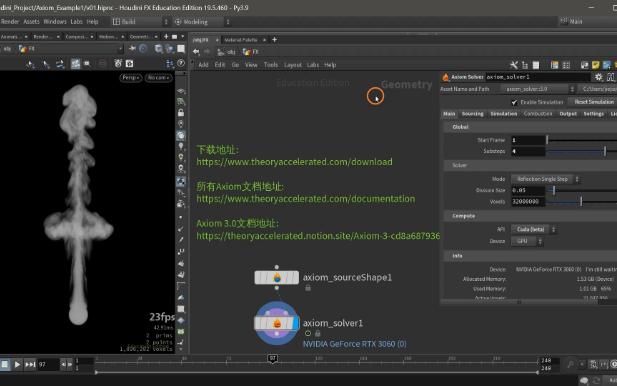Click the axiom_sourceShape1 node icon
Viewport: 617px width, 386px height.
277,277
